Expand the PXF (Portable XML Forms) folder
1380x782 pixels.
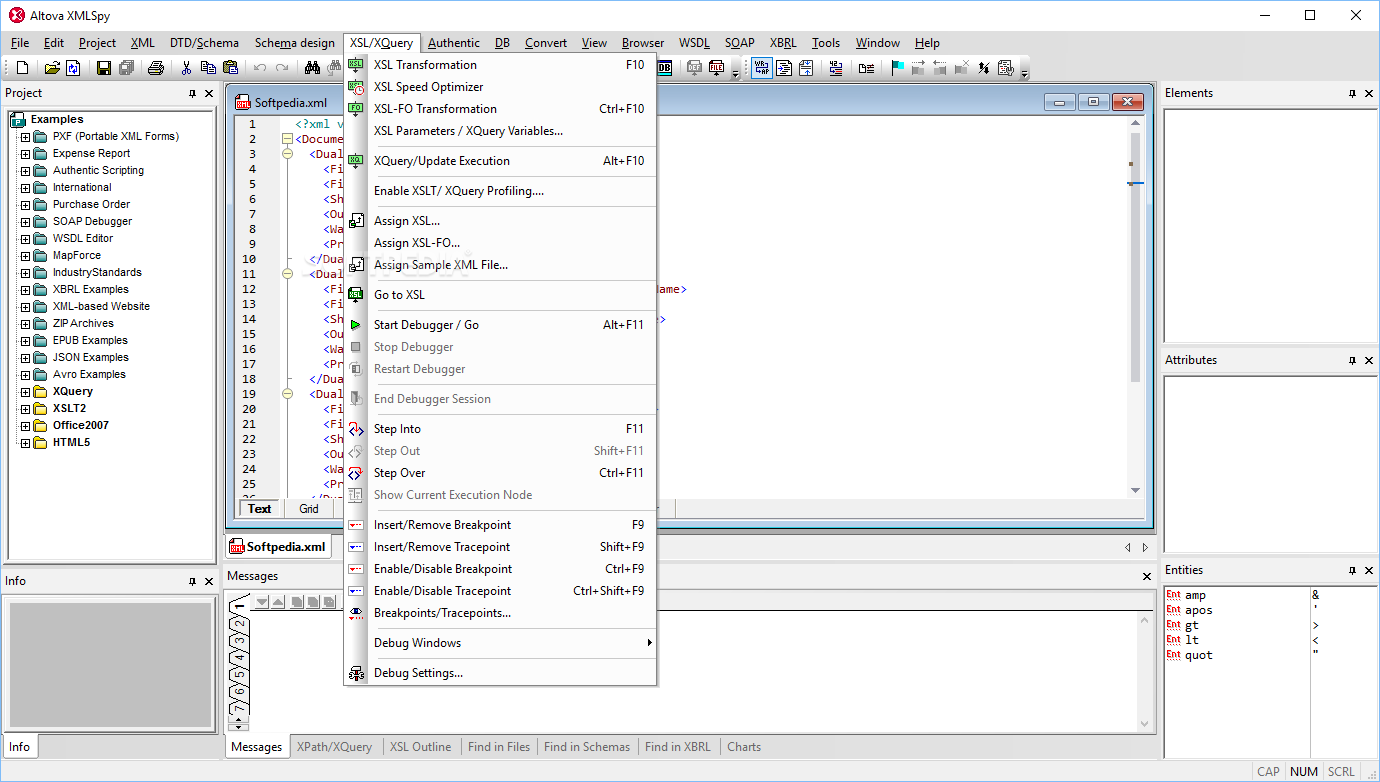click(26, 137)
